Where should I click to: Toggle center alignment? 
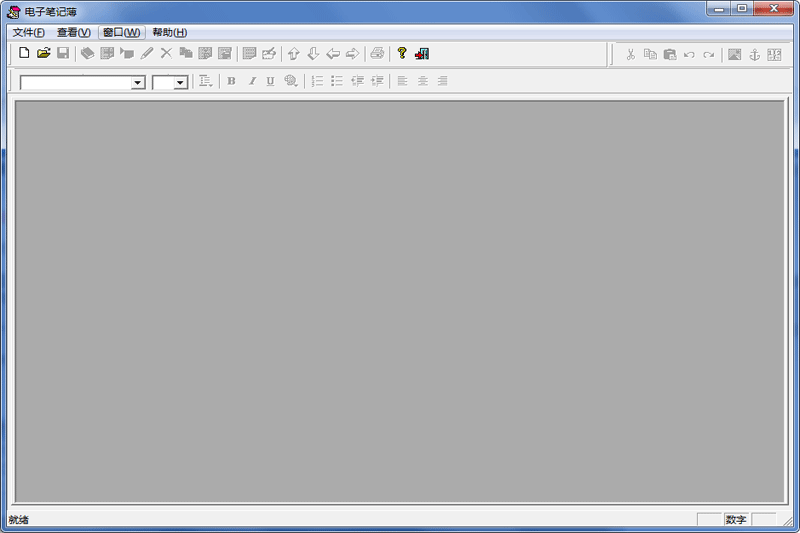(422, 81)
